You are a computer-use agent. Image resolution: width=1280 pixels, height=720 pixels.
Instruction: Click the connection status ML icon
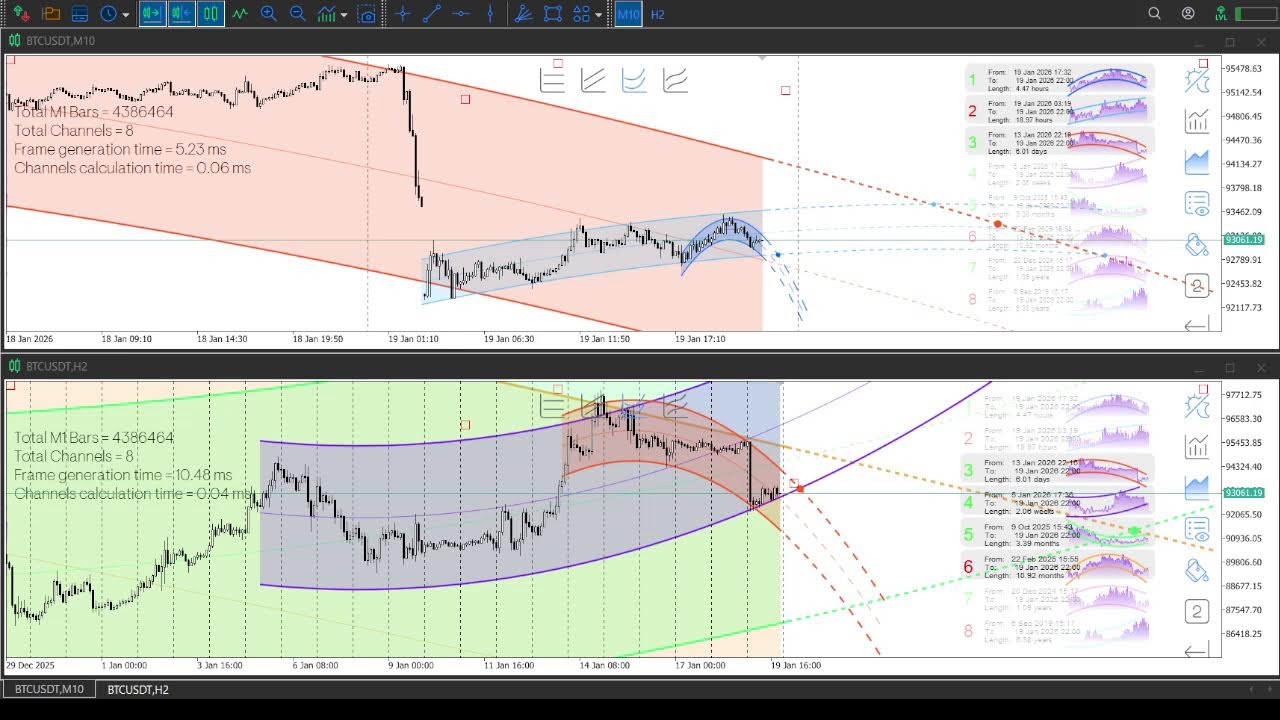coord(1220,14)
